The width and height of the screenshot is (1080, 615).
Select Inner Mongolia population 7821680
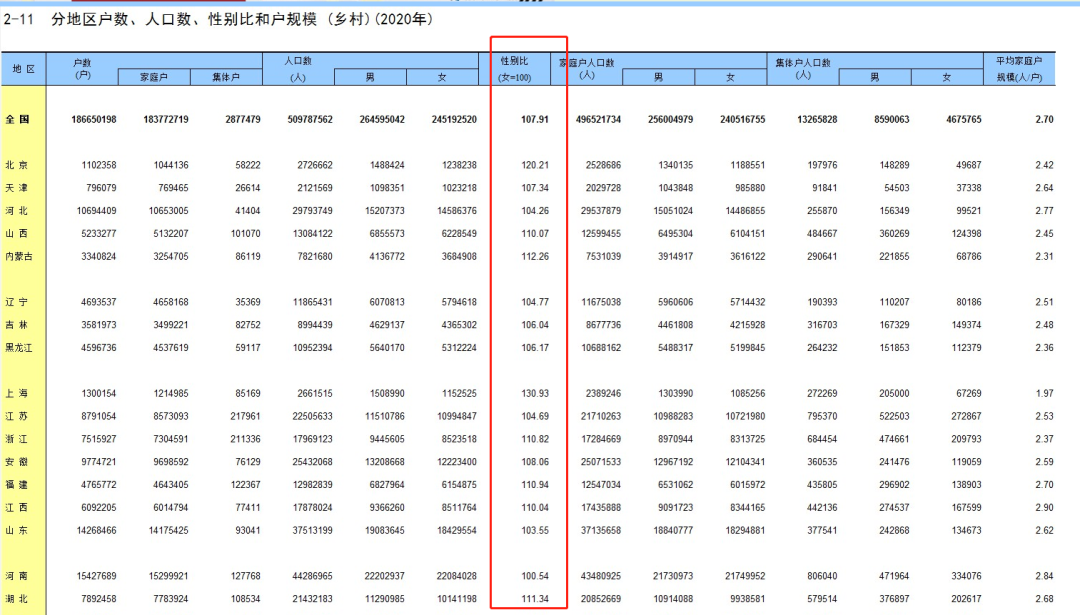coord(315,256)
